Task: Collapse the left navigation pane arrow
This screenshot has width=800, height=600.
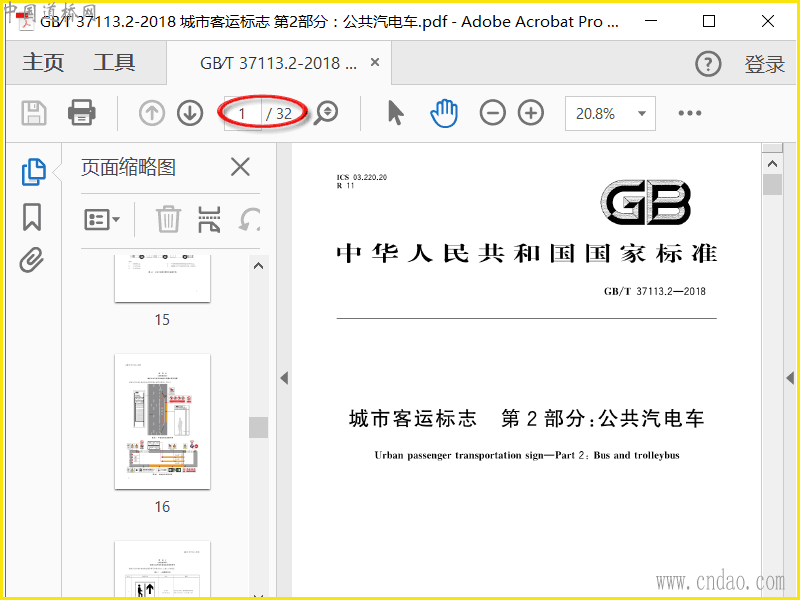Action: (x=284, y=378)
